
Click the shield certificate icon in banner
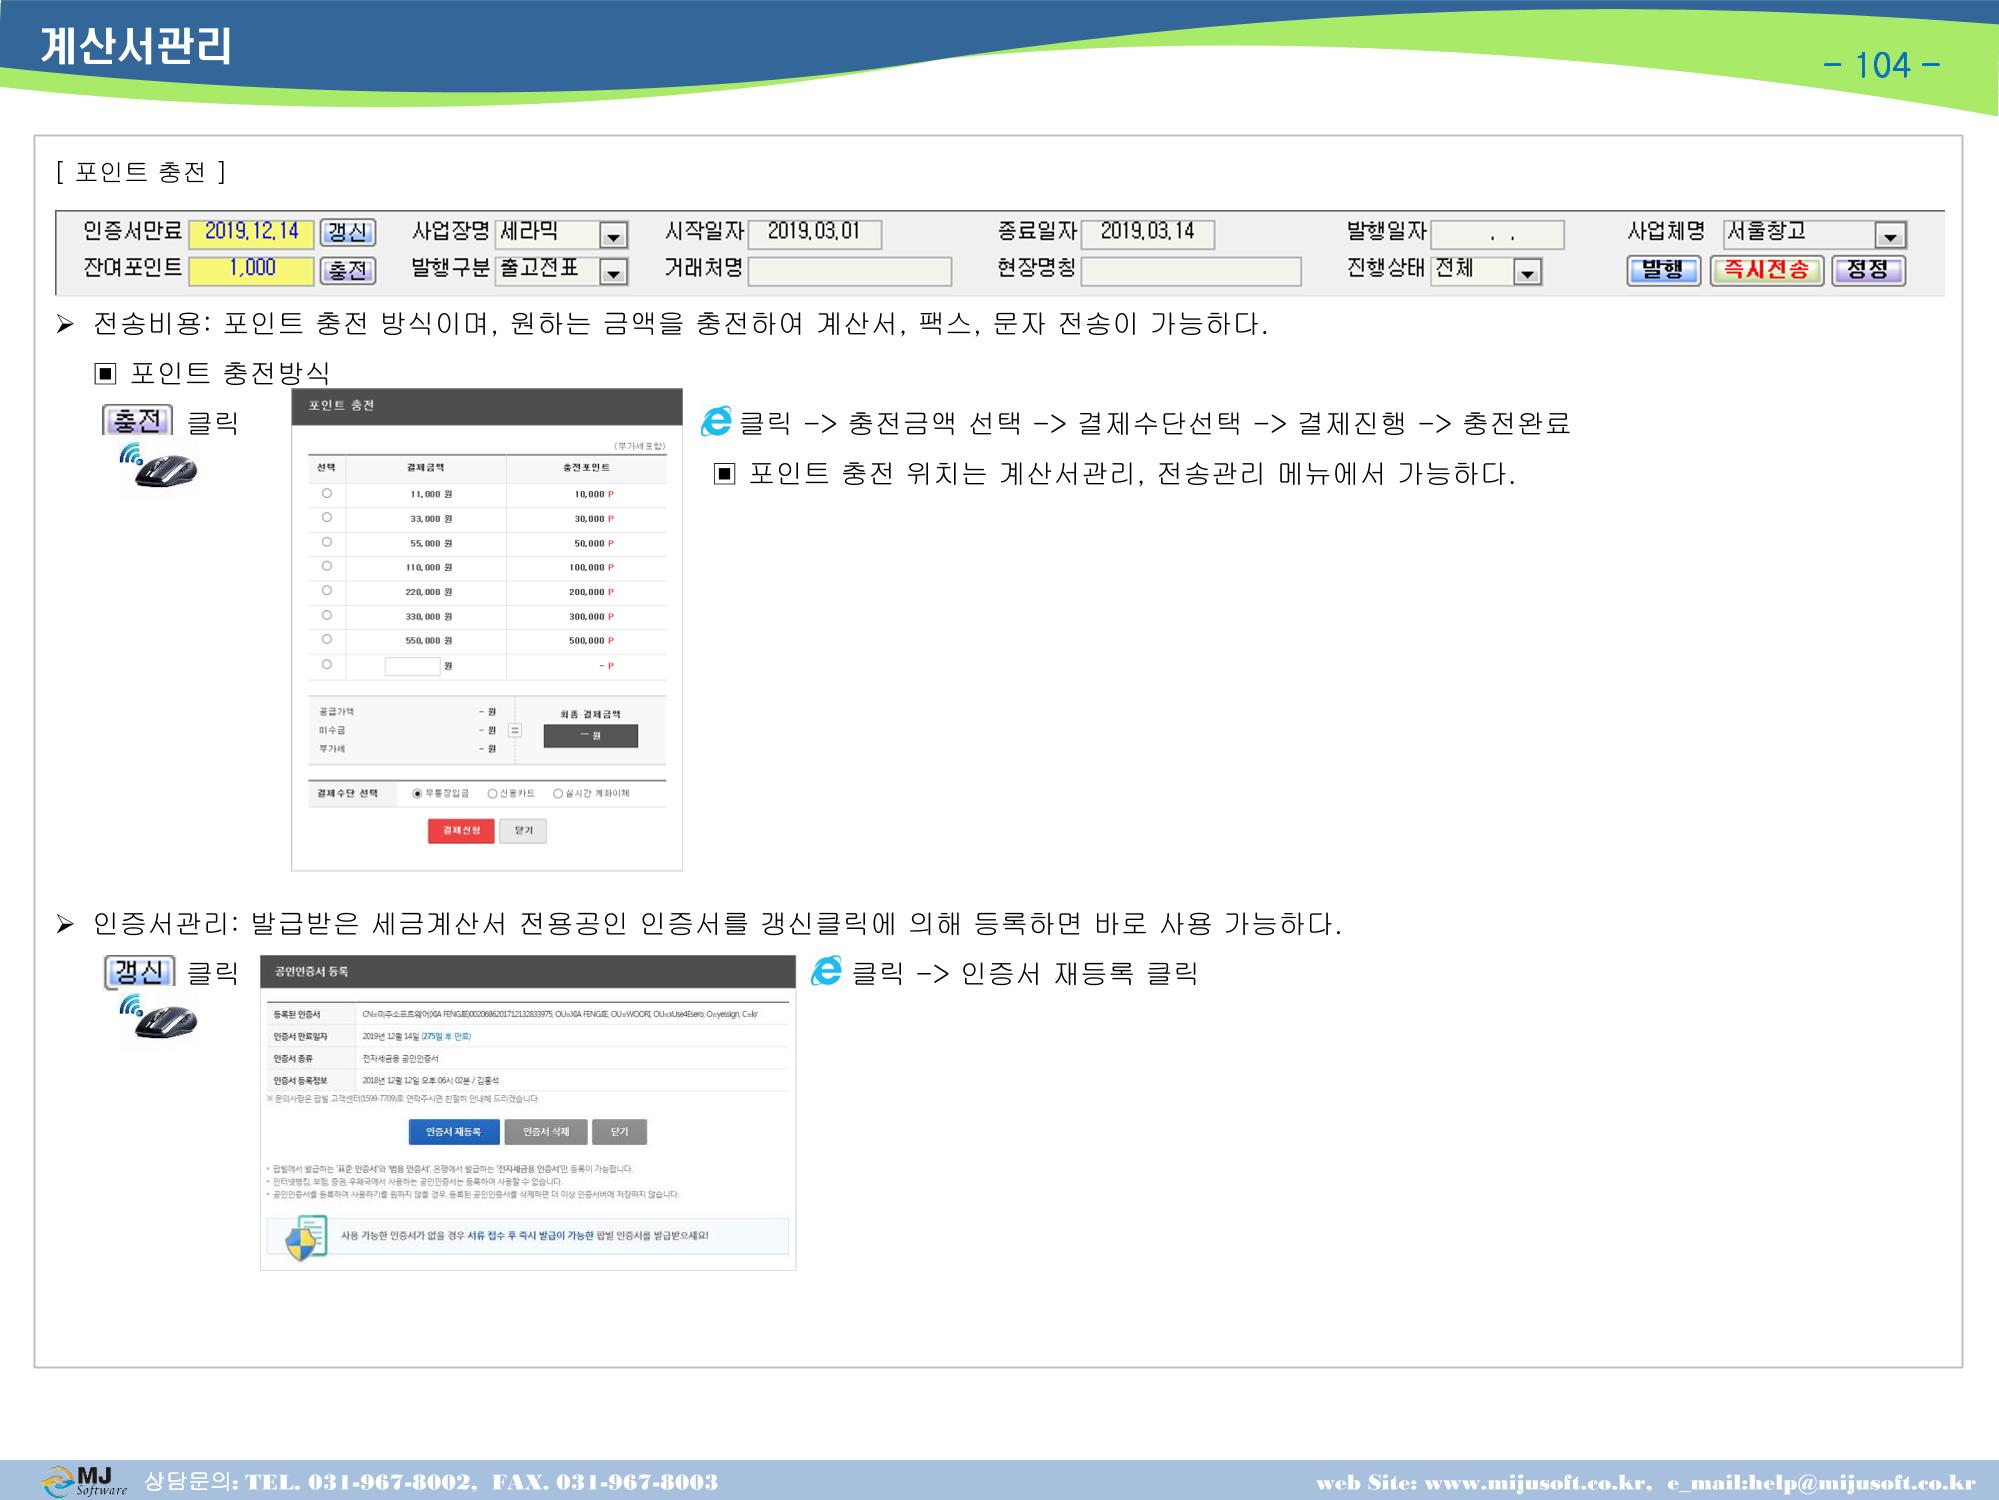point(307,1237)
